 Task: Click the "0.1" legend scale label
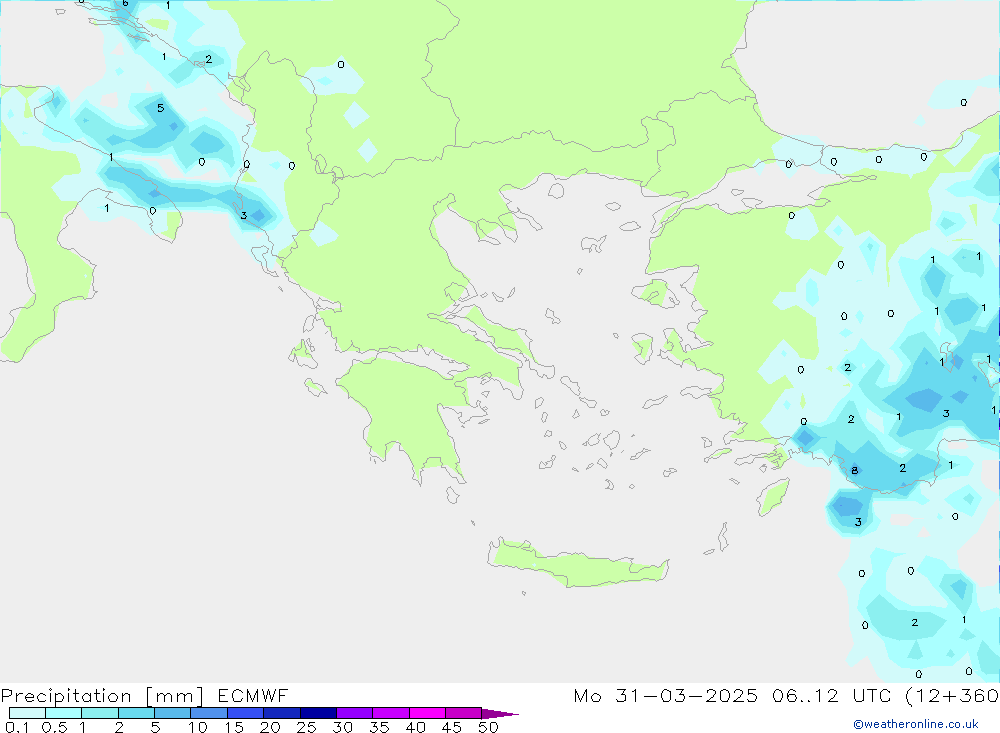(17, 727)
